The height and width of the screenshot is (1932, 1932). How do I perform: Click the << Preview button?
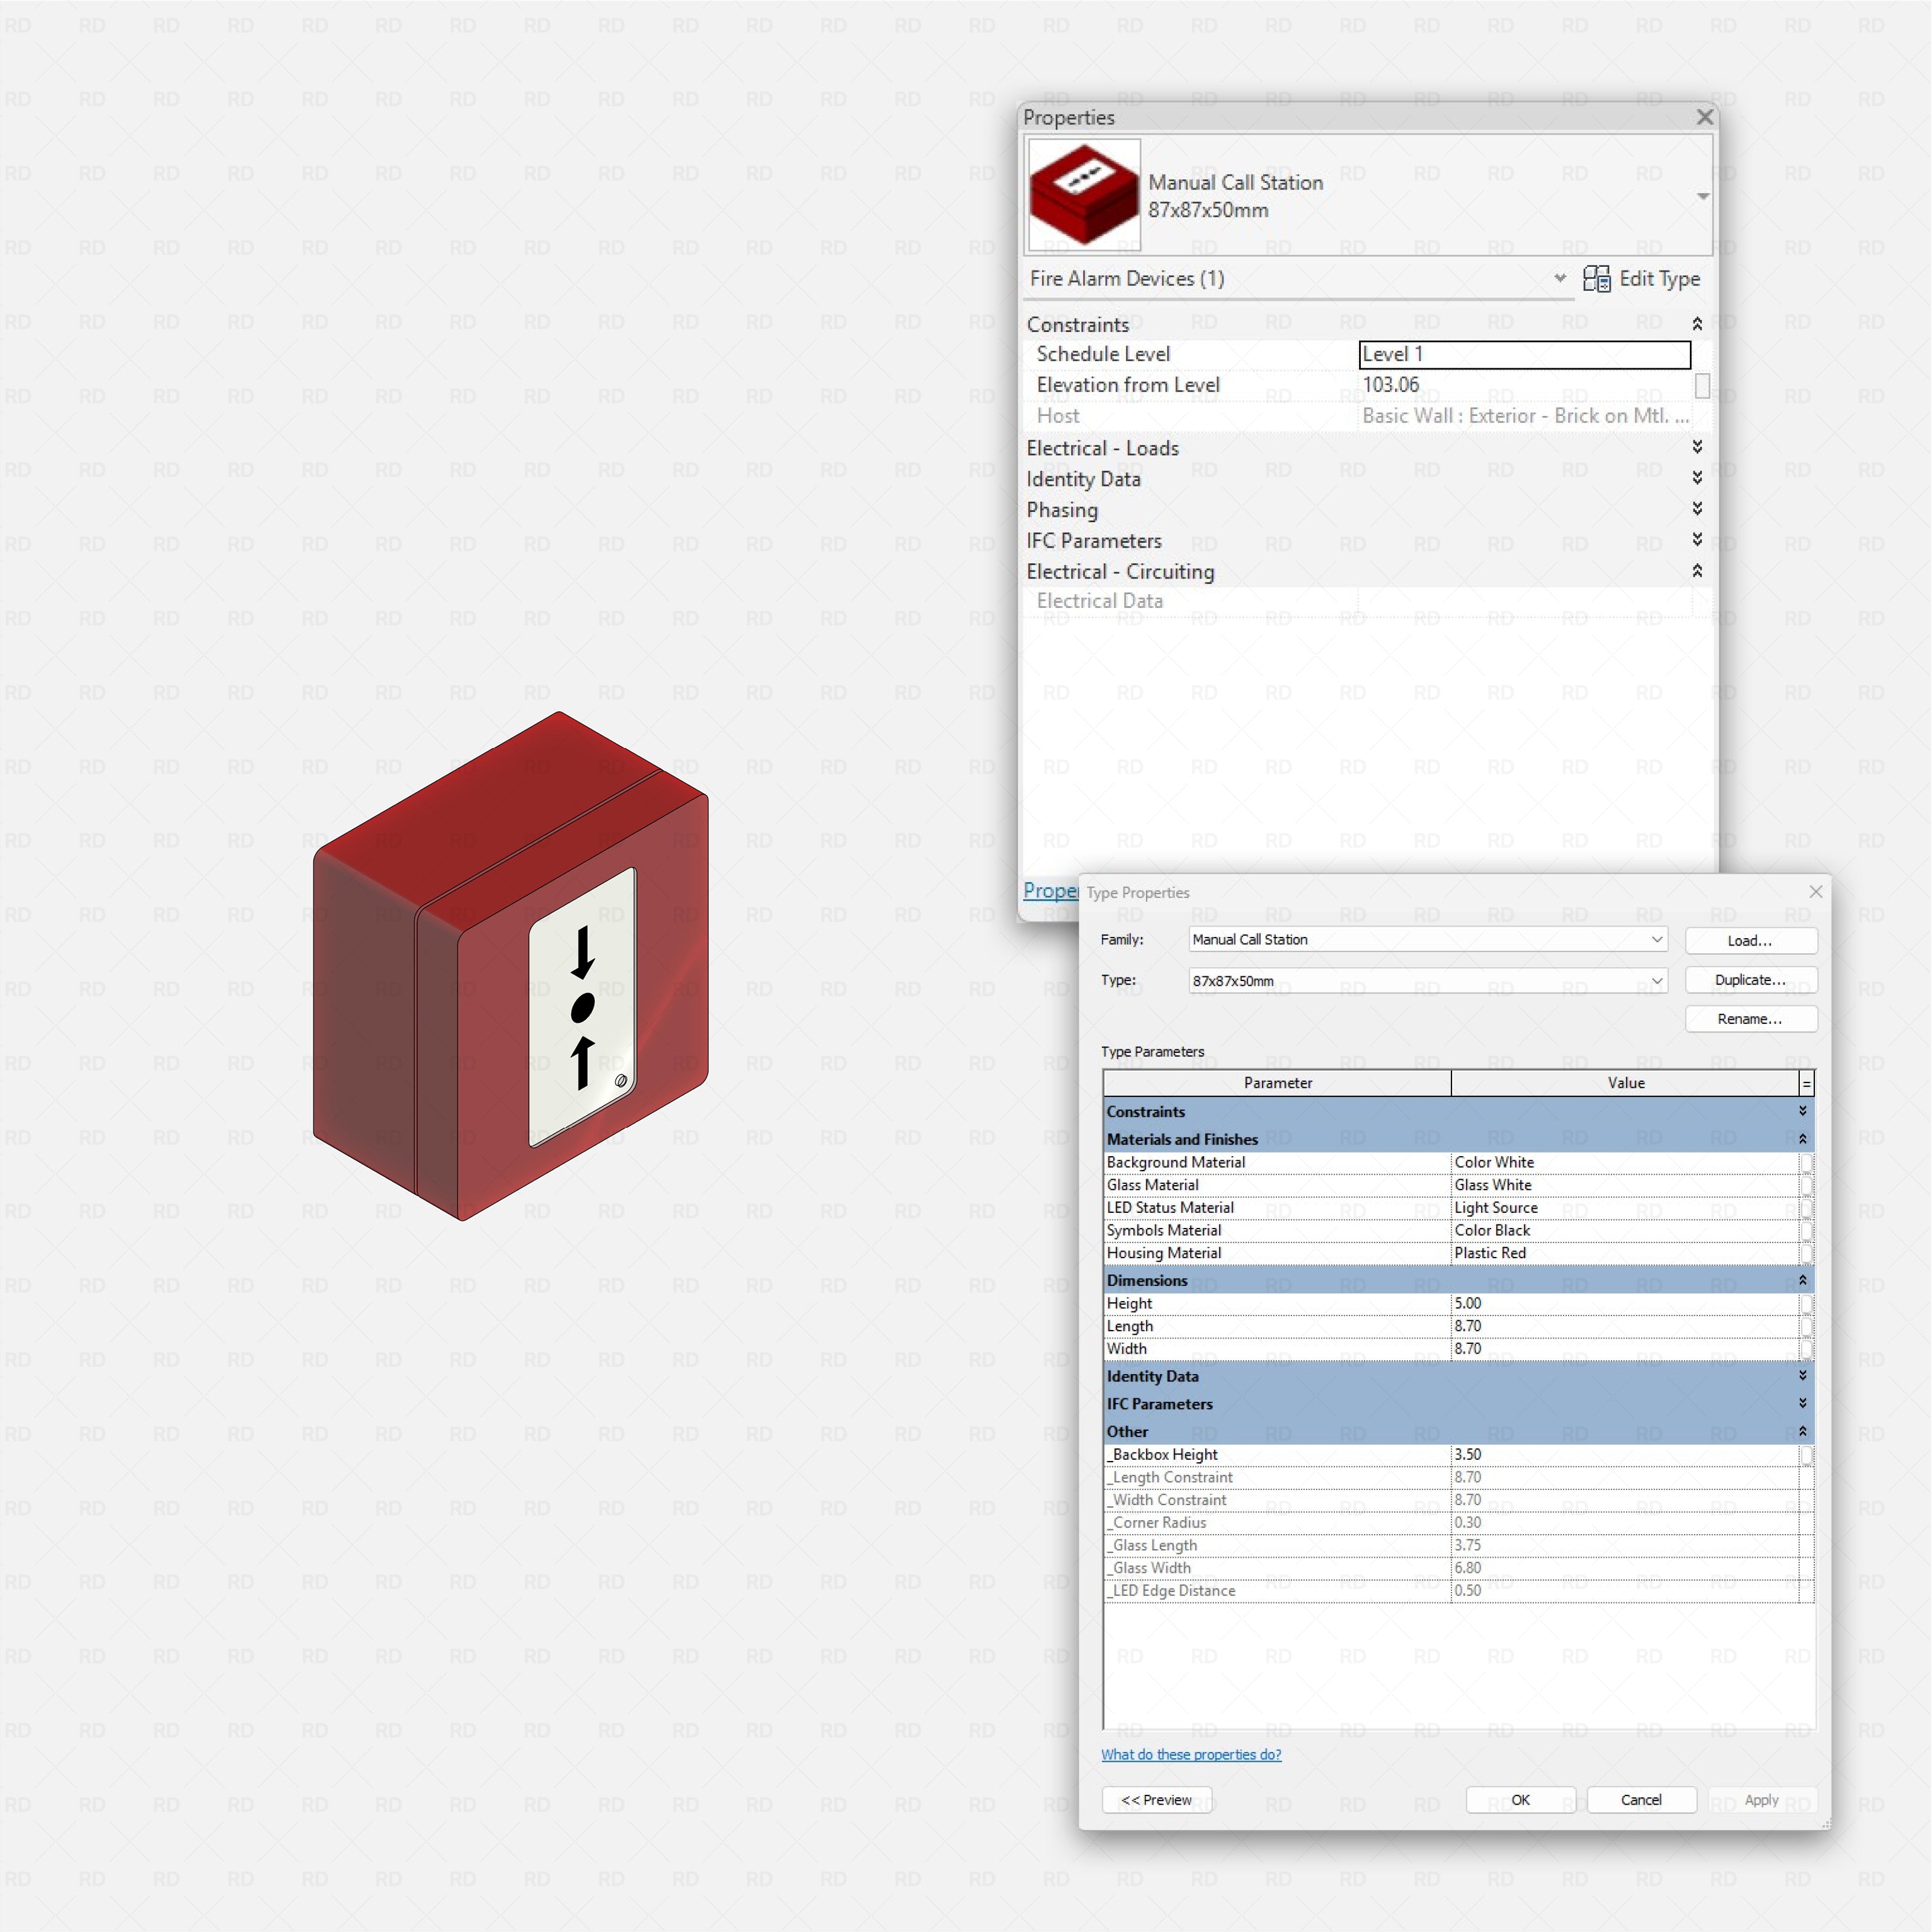tap(1156, 1799)
